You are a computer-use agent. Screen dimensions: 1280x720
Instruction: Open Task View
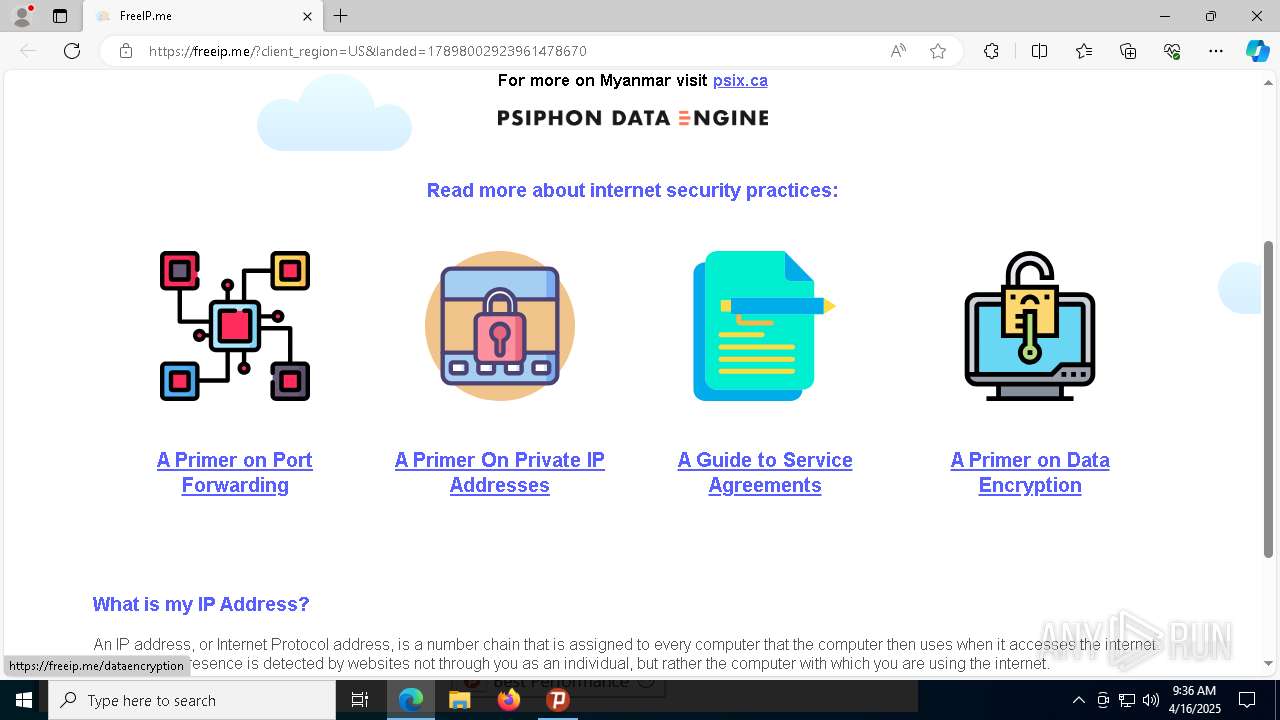[x=361, y=700]
